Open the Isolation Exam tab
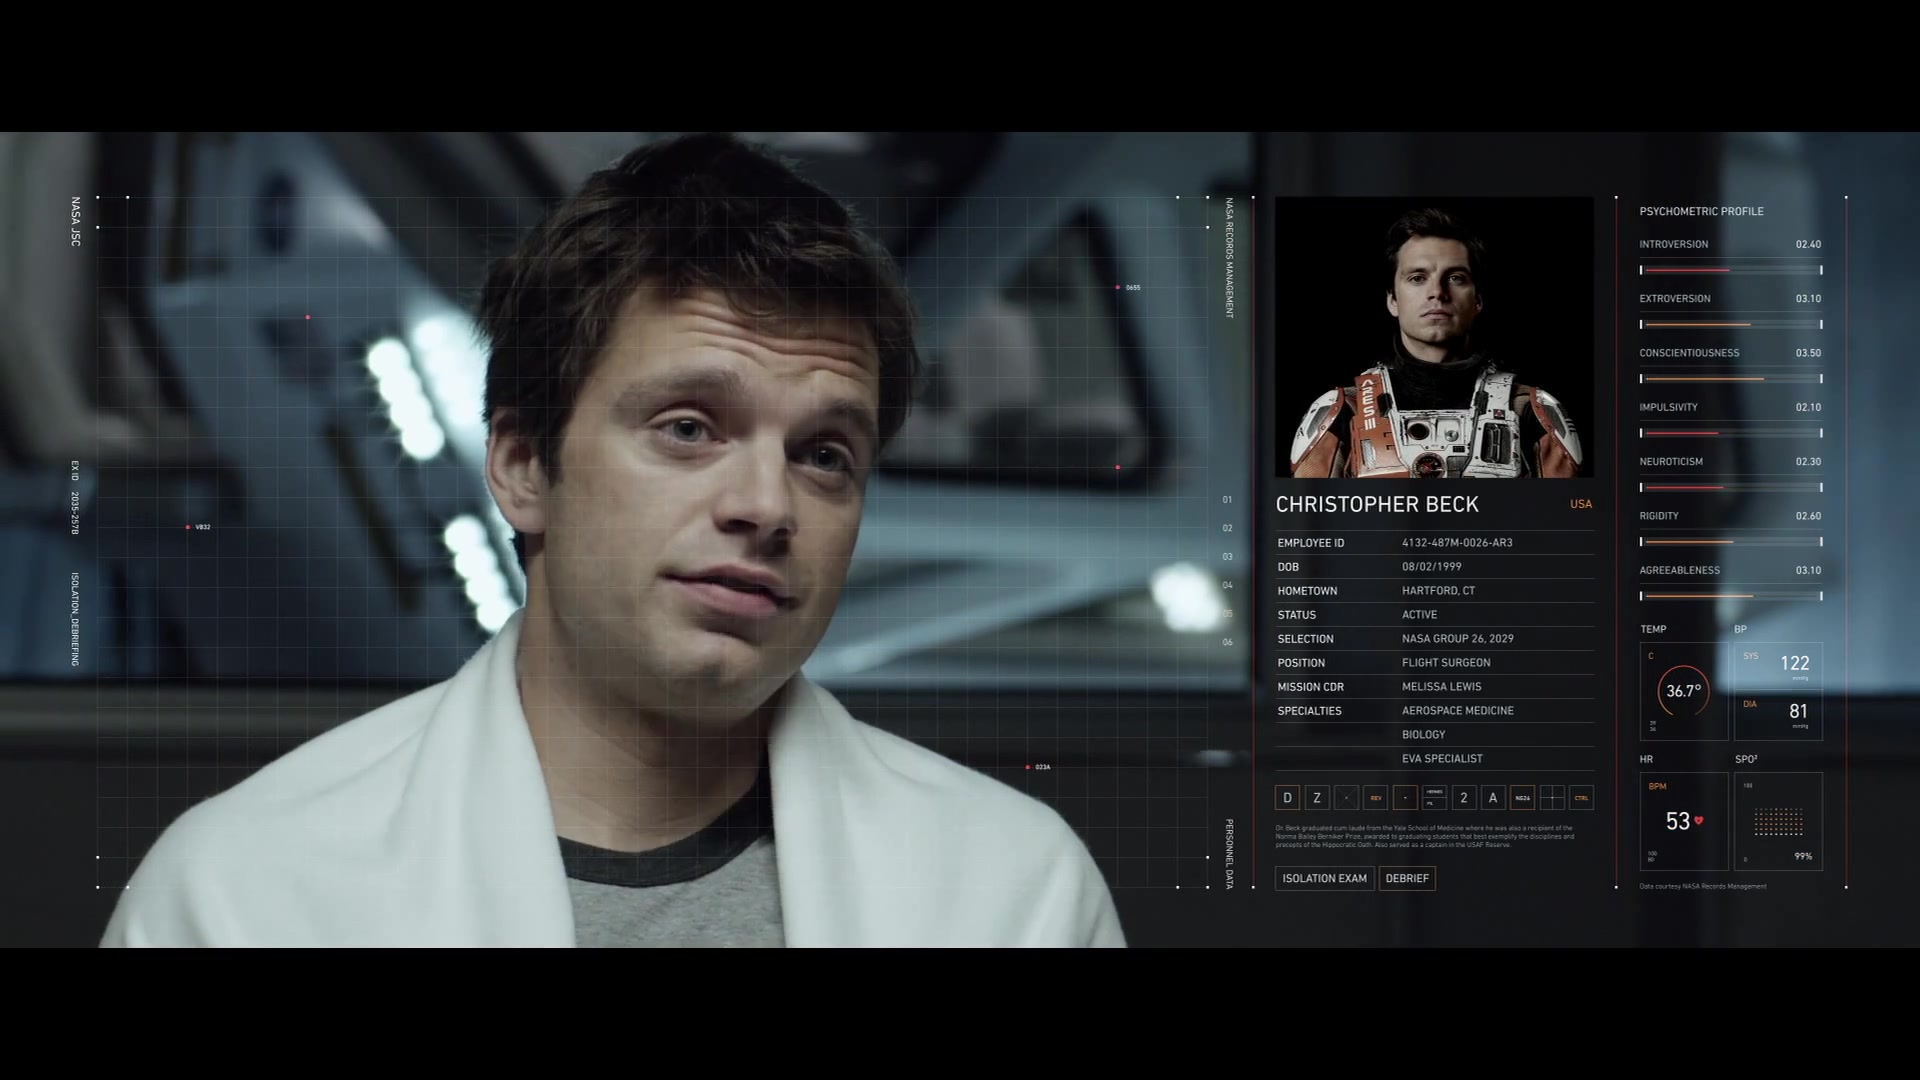 point(1324,878)
